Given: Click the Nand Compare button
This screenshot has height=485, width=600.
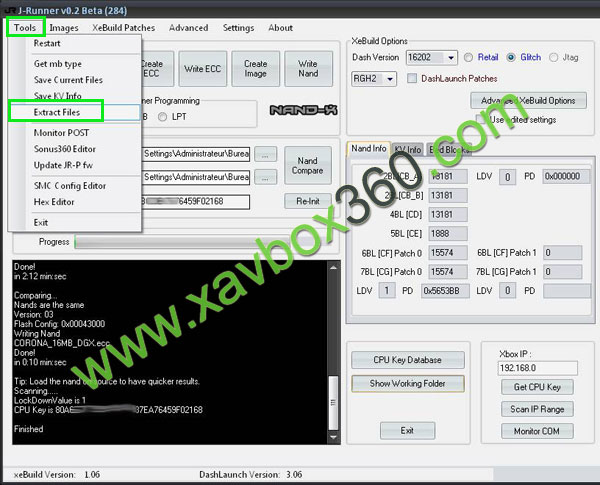Looking at the screenshot, I should click(x=308, y=166).
